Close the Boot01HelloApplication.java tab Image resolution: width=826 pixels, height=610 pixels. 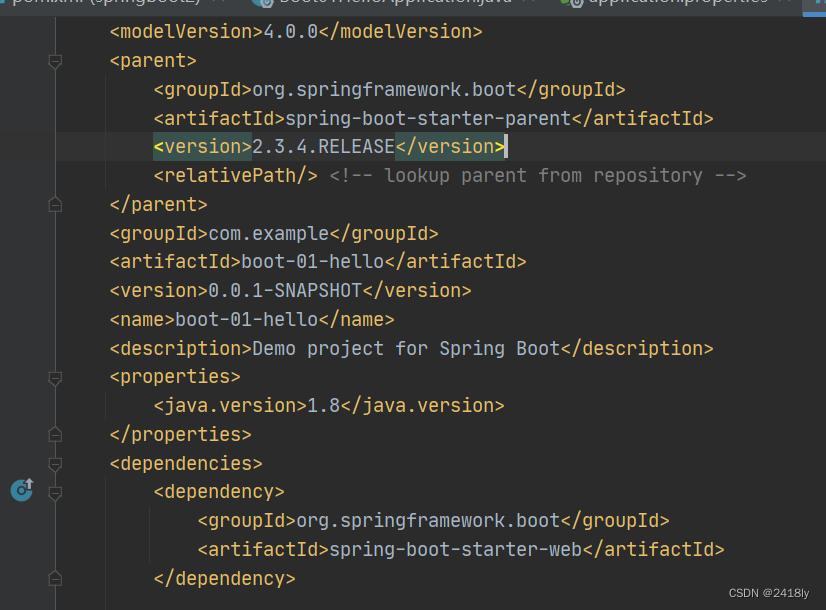tap(530, 3)
